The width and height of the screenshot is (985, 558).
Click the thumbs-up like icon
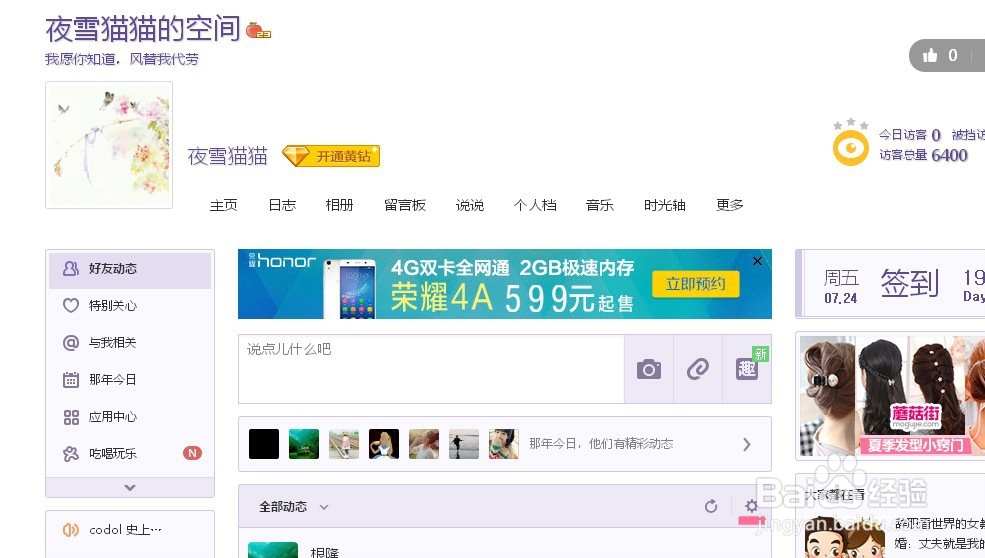click(930, 55)
